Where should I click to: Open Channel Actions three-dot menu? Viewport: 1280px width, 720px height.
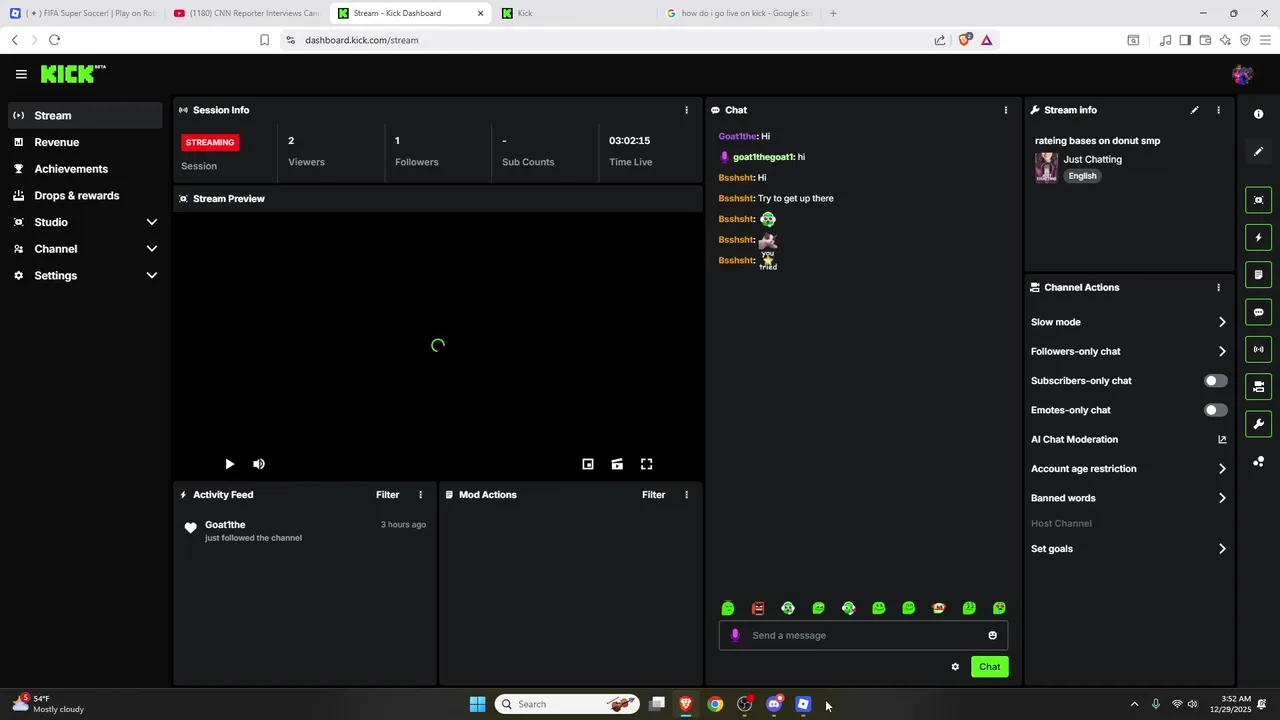click(1218, 287)
